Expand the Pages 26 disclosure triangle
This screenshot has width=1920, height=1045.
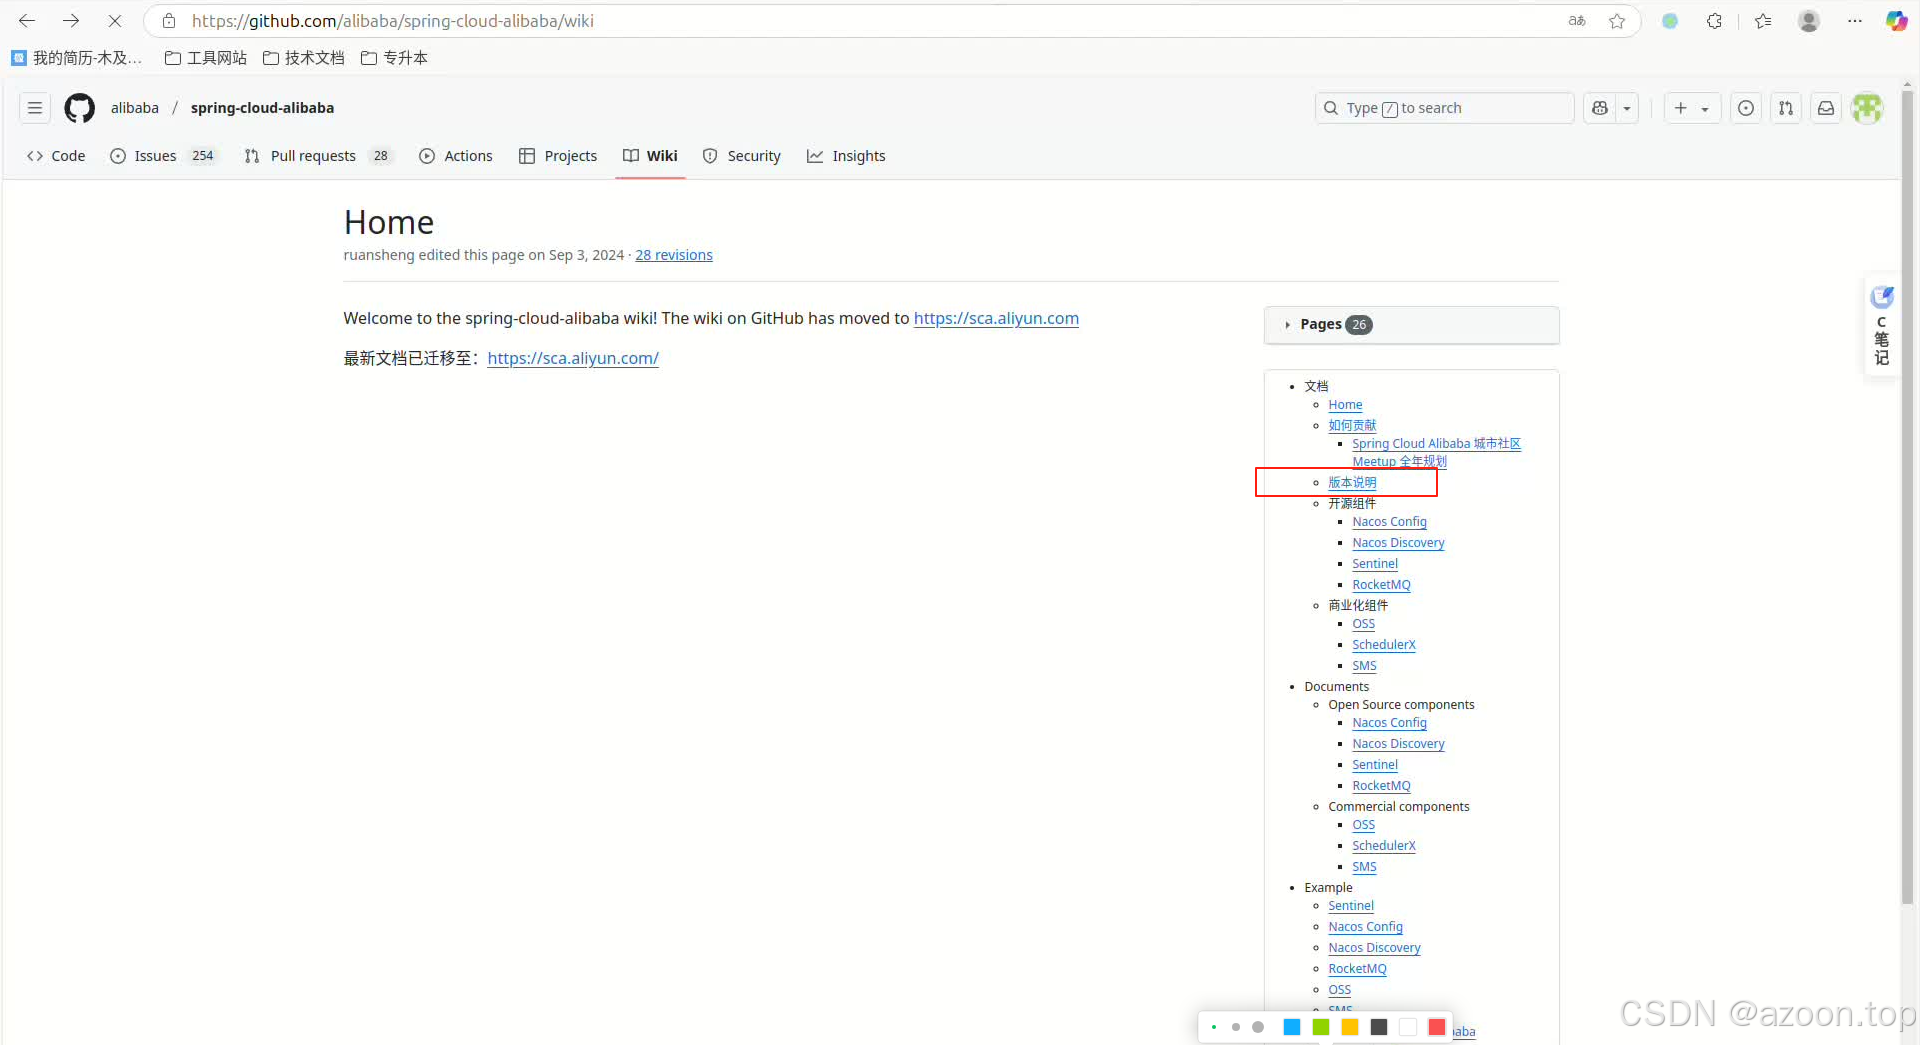click(x=1287, y=325)
